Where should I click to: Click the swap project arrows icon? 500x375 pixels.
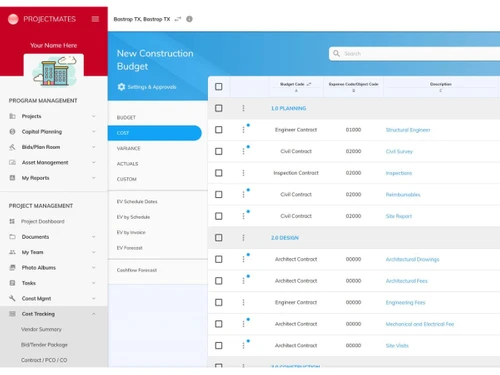[178, 19]
